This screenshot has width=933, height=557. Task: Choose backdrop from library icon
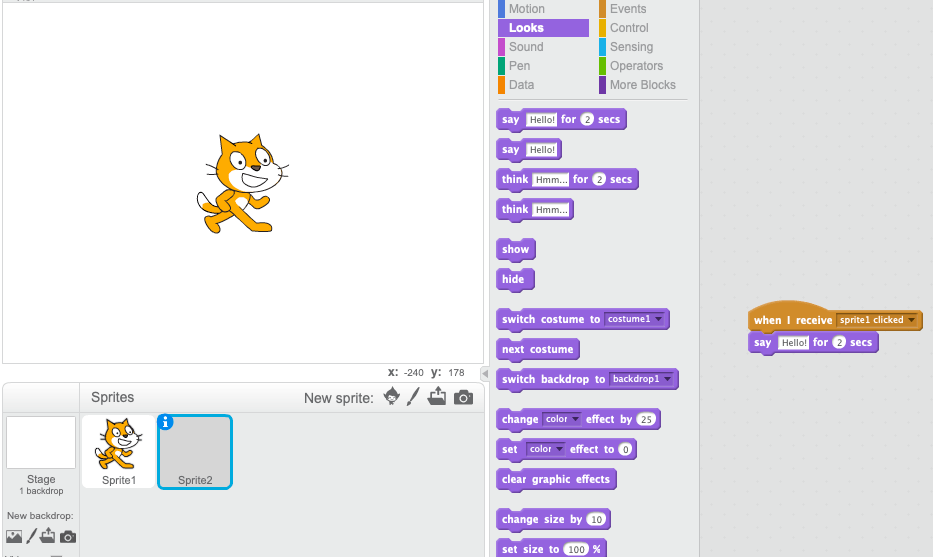tap(14, 537)
